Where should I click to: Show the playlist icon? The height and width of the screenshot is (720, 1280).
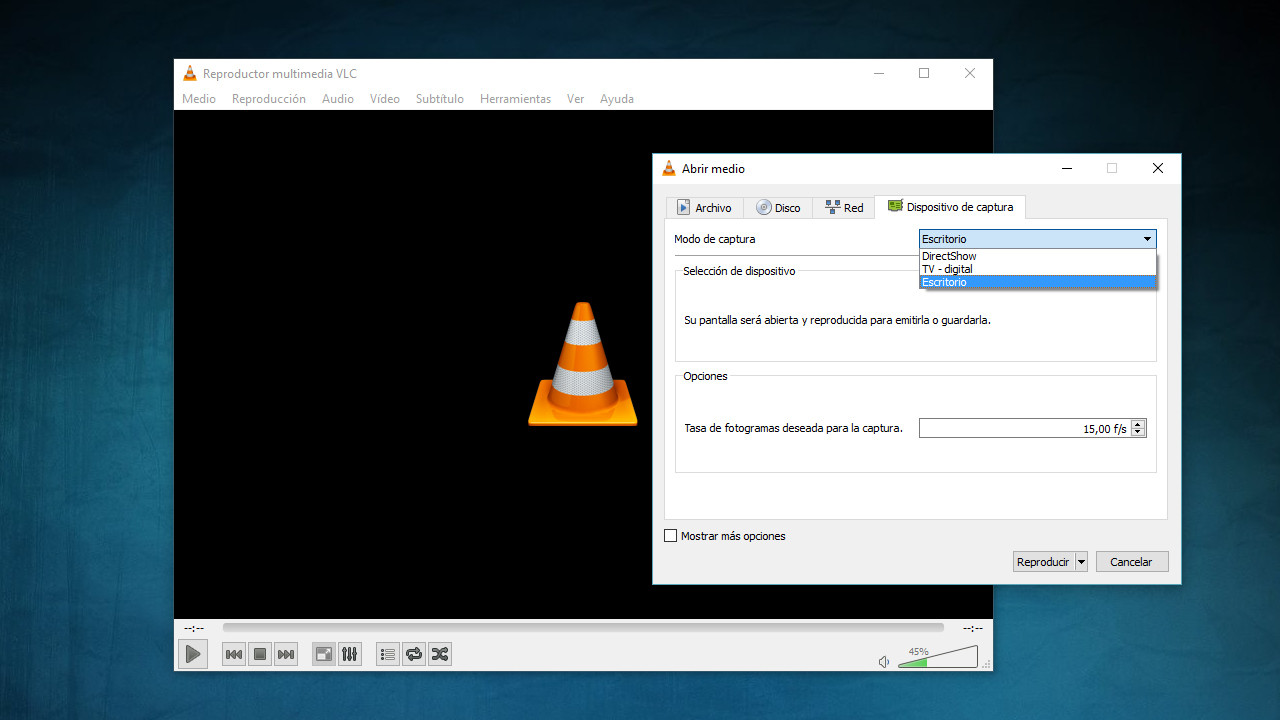[x=387, y=653]
